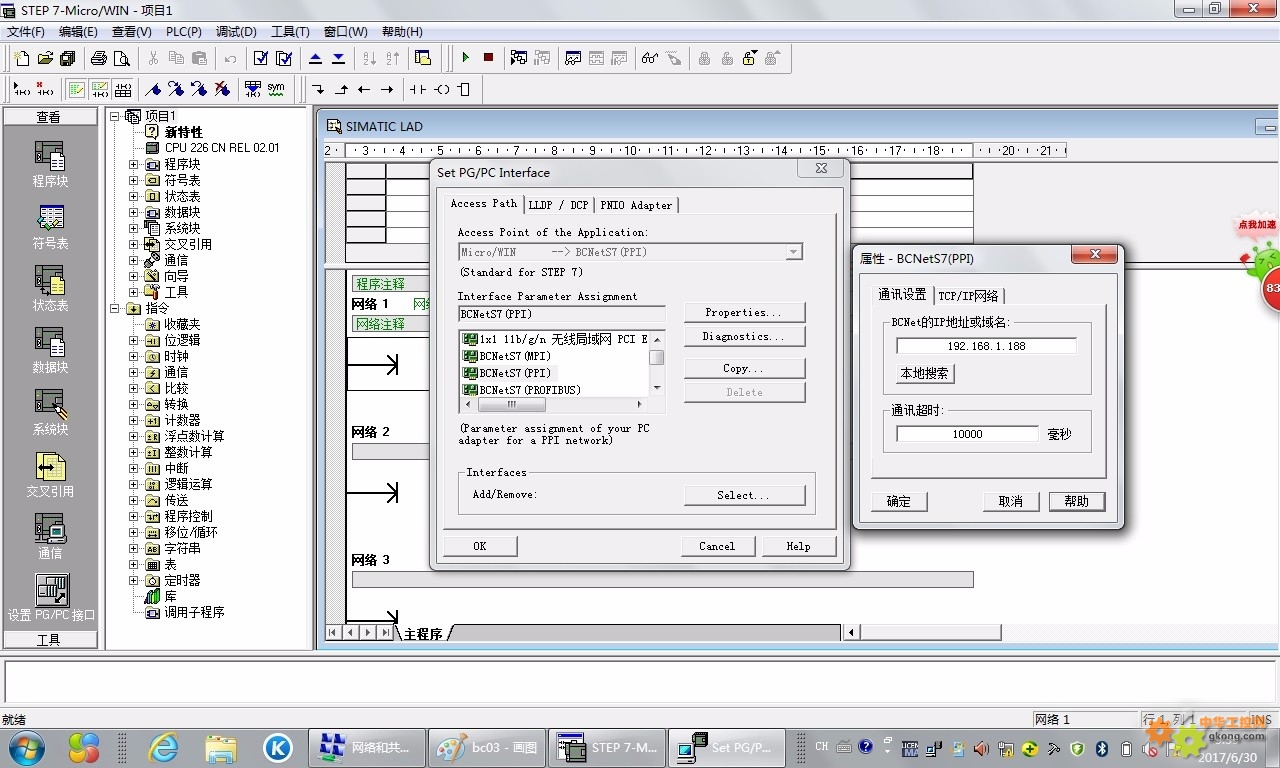Image resolution: width=1280 pixels, height=768 pixels.
Task: Click the line-right arrow ladder icon
Action: click(x=387, y=89)
